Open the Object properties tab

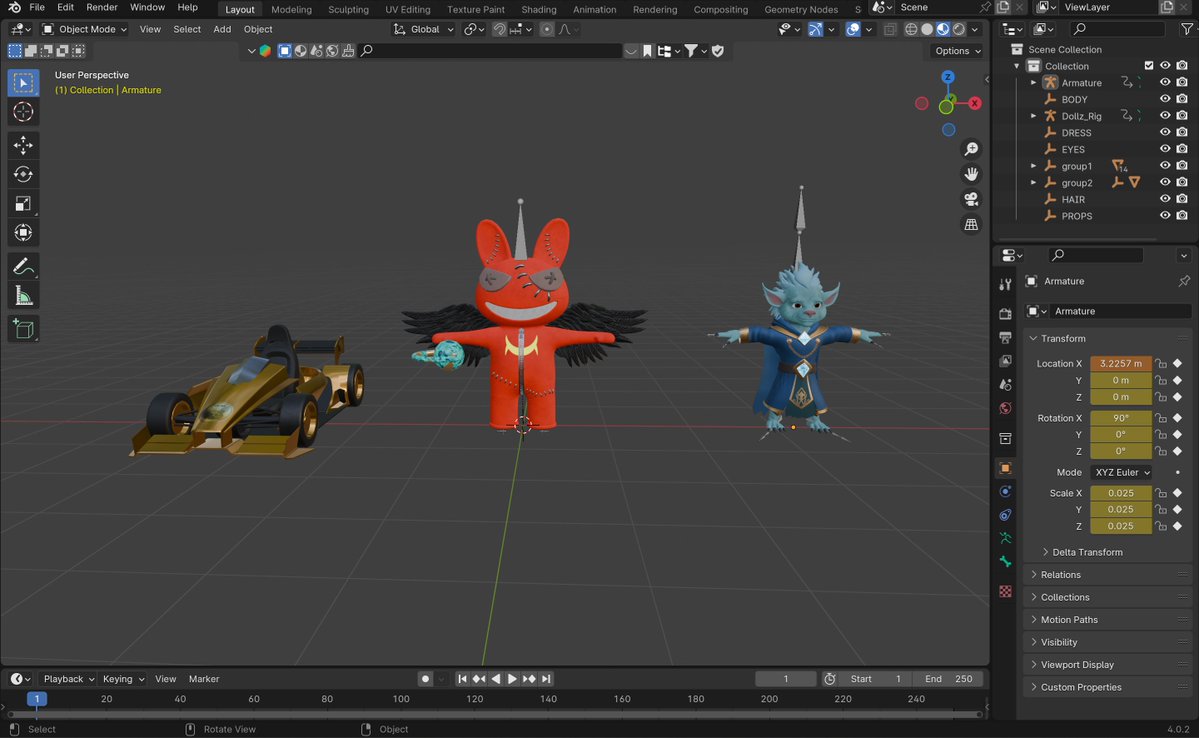click(x=1006, y=468)
